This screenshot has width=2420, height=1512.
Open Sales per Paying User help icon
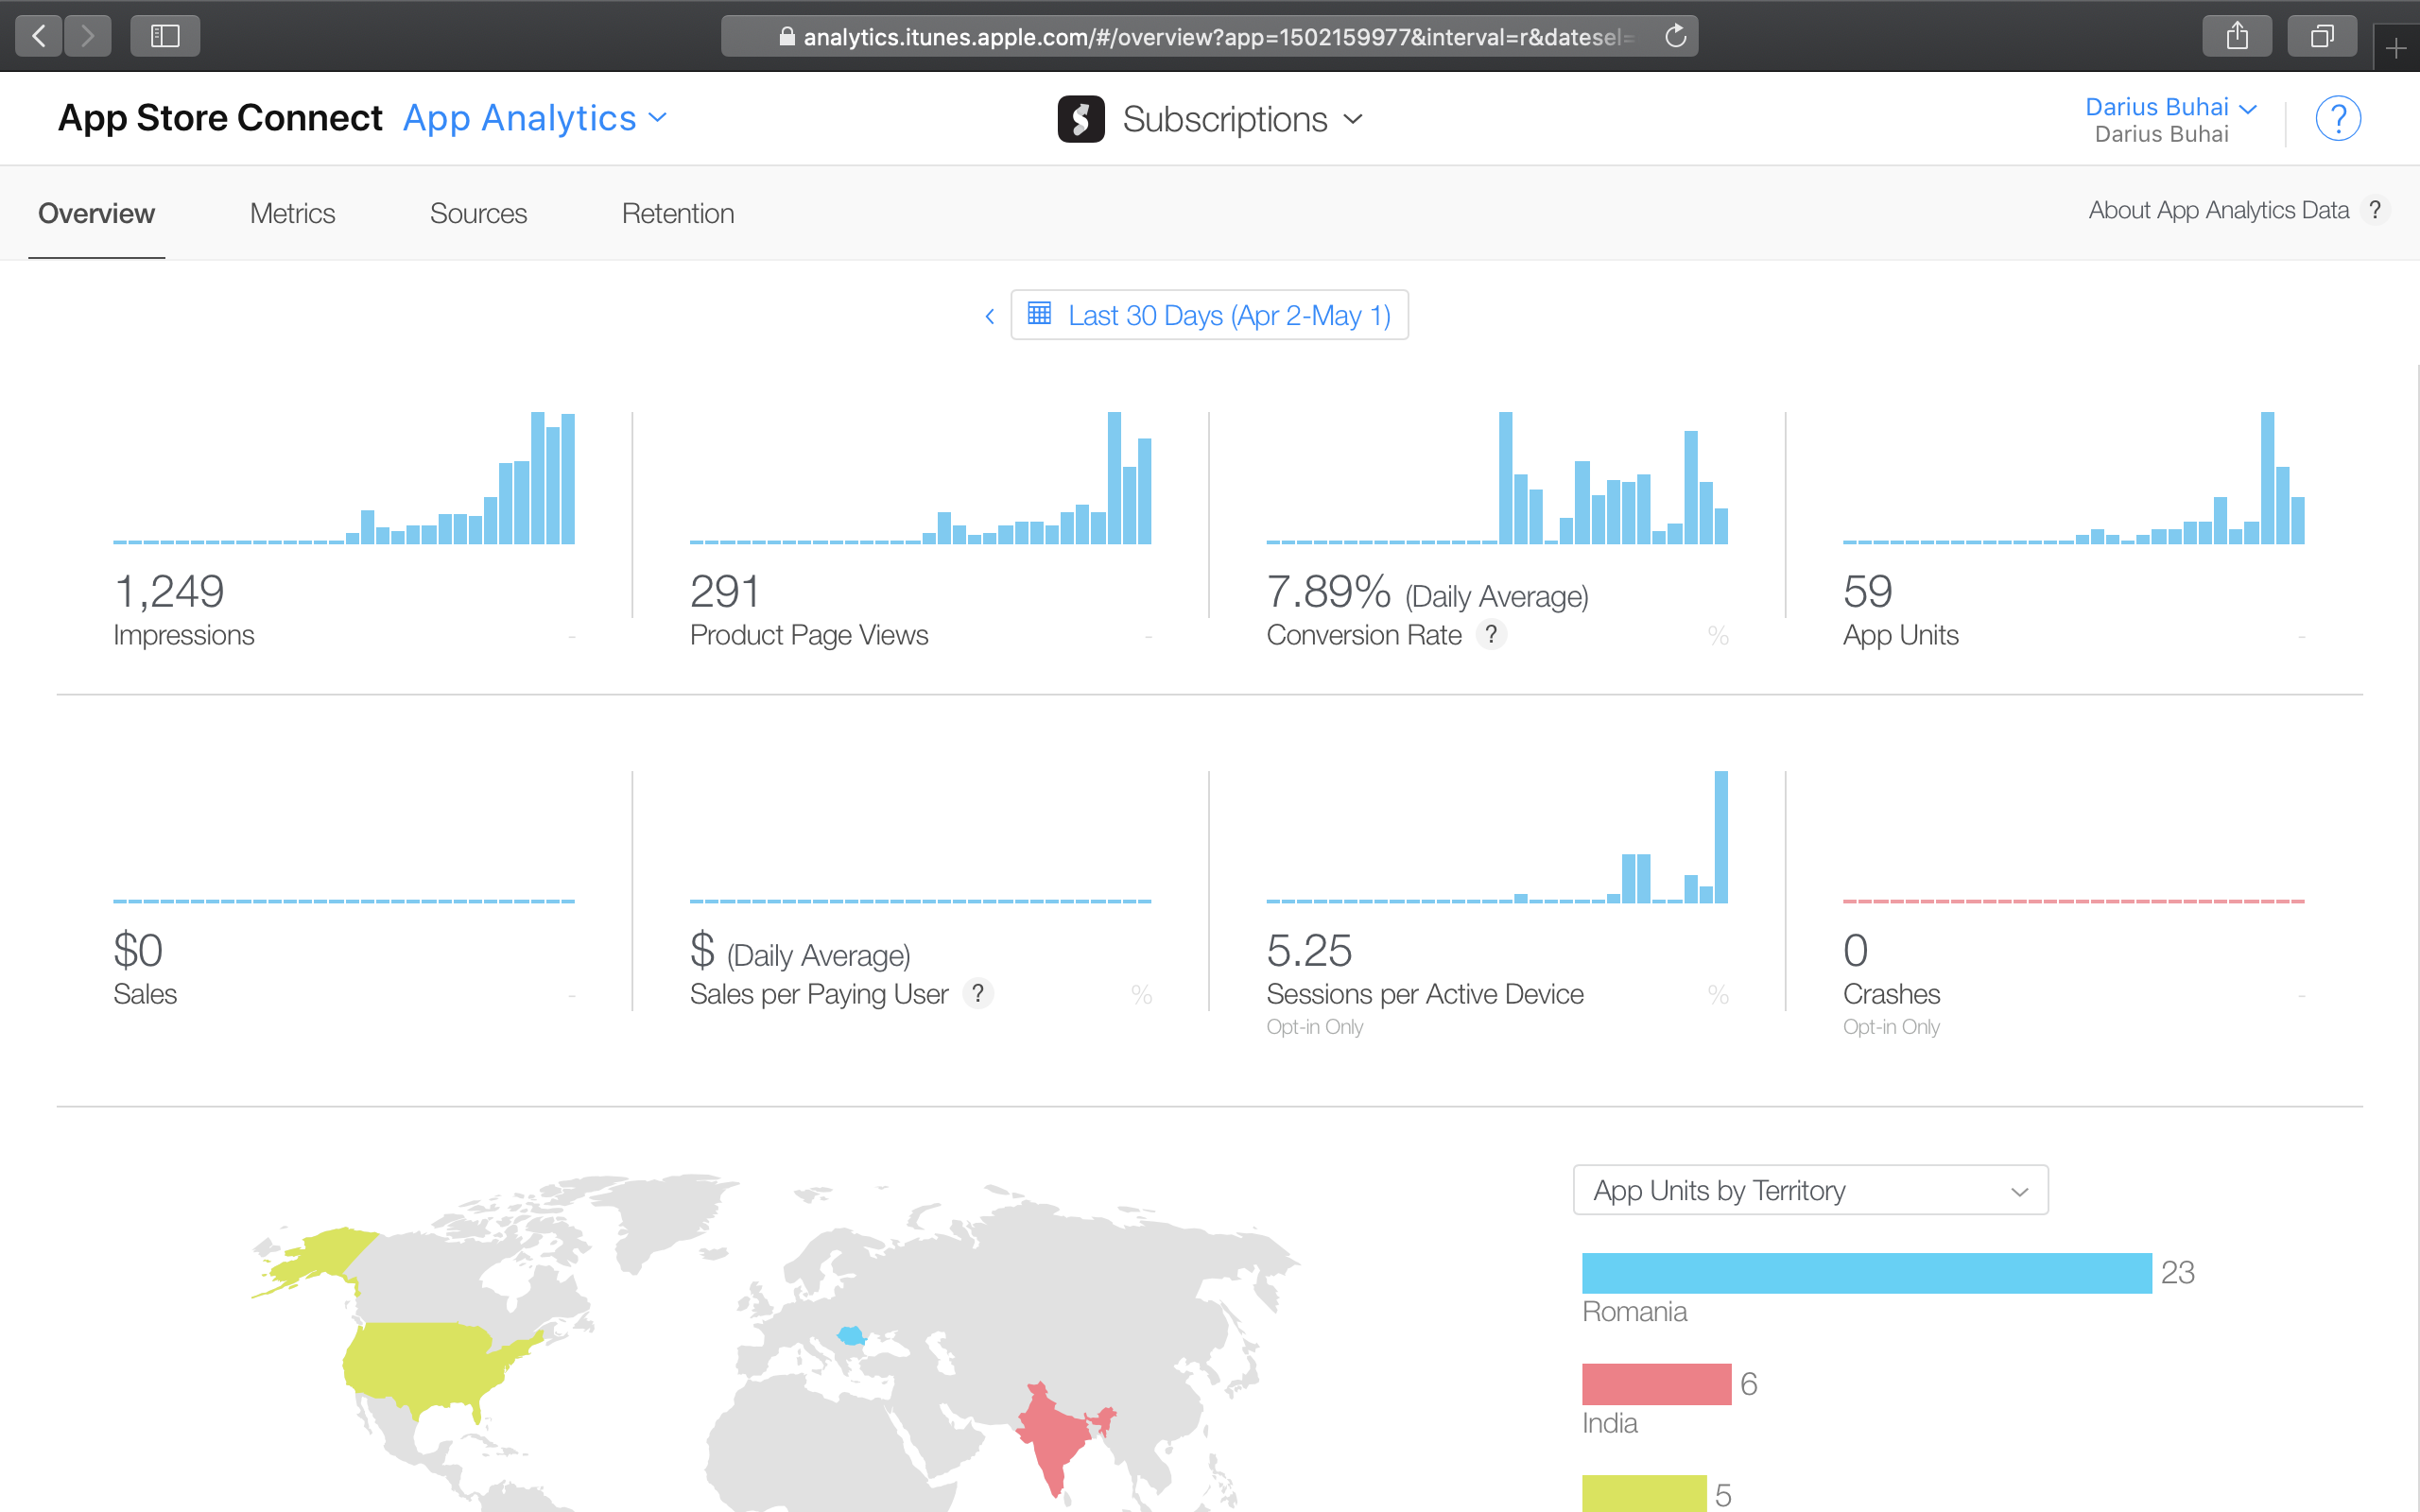point(978,993)
